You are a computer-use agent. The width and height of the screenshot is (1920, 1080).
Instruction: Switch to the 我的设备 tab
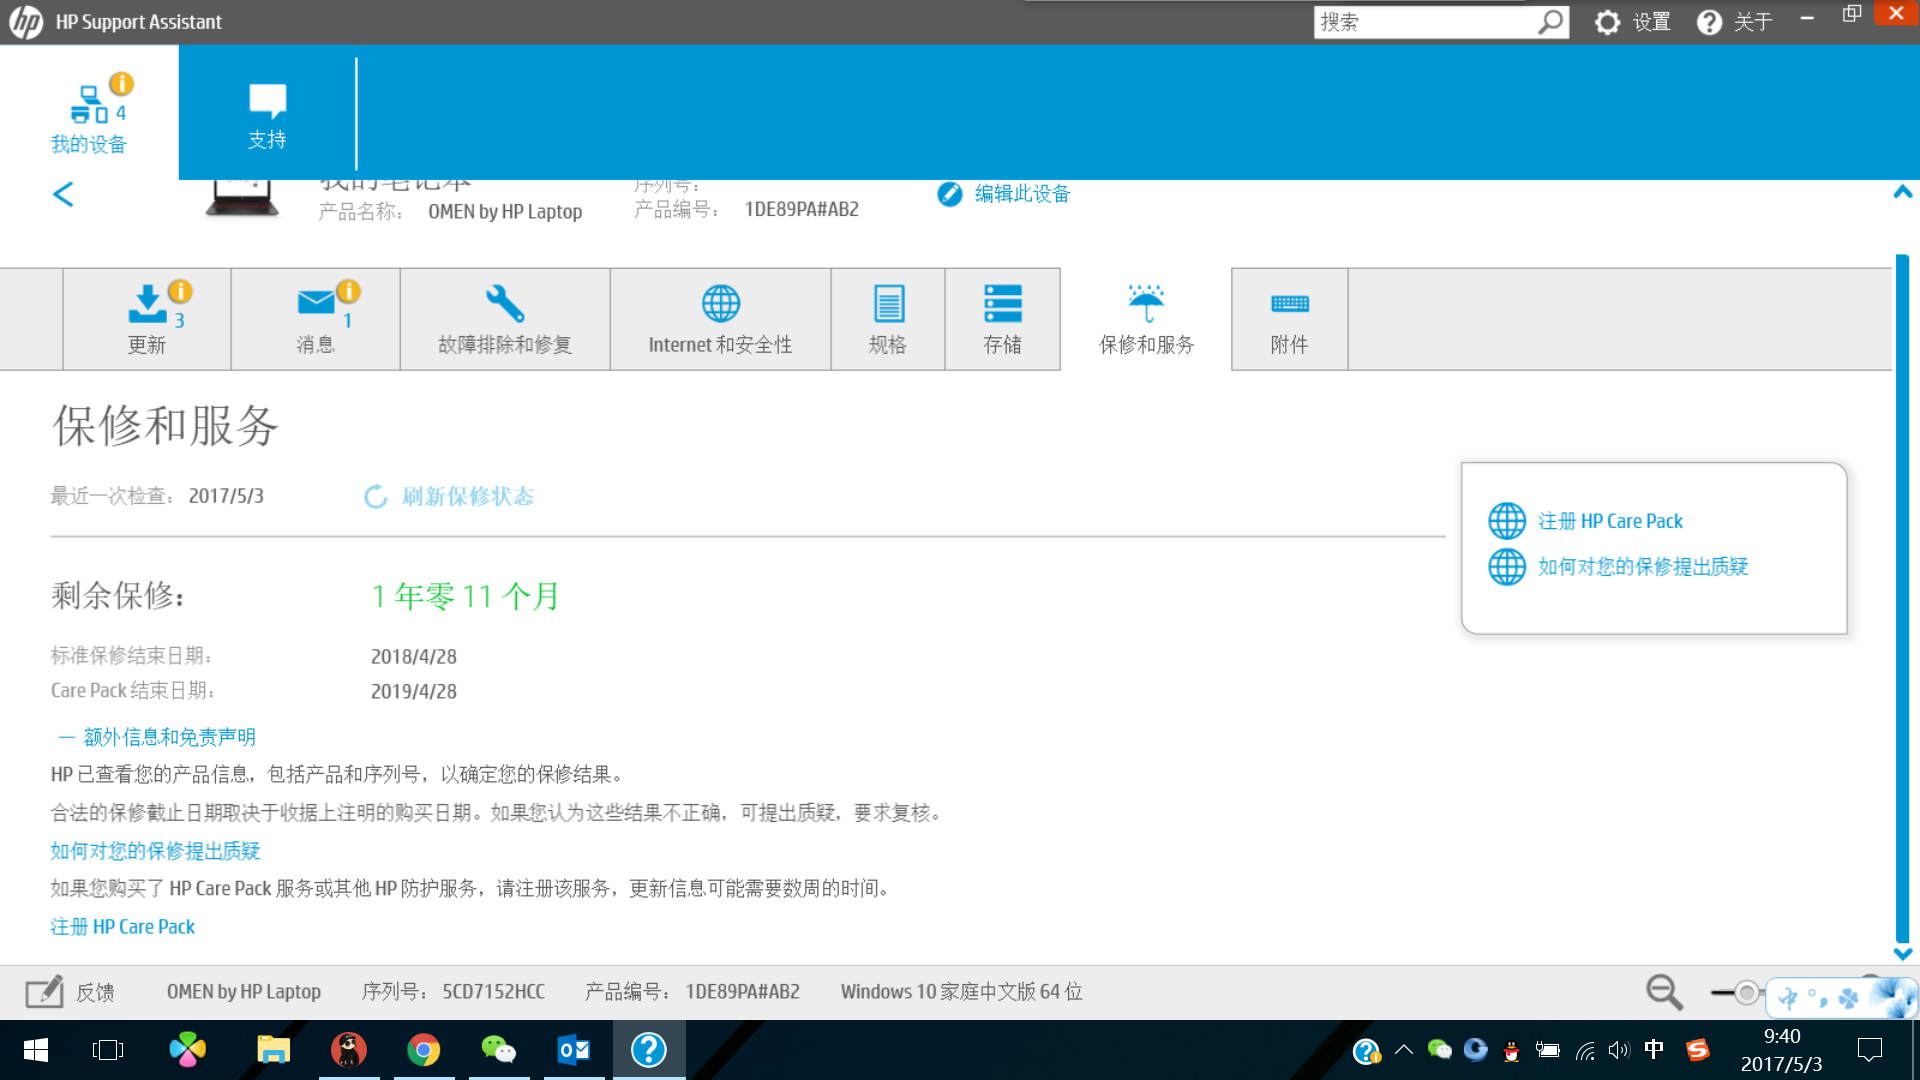89,112
